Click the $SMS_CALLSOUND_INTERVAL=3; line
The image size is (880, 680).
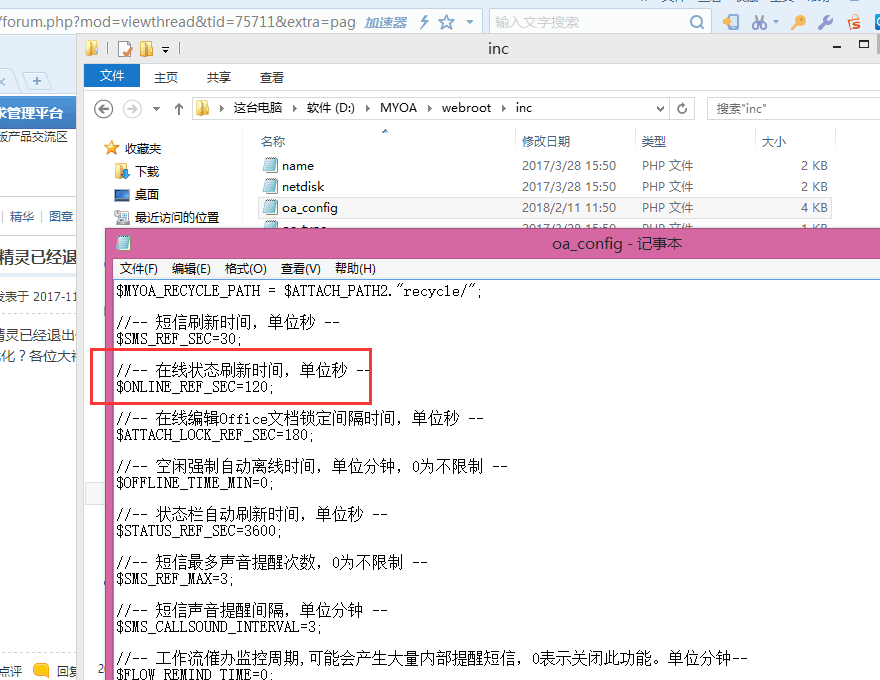click(218, 627)
